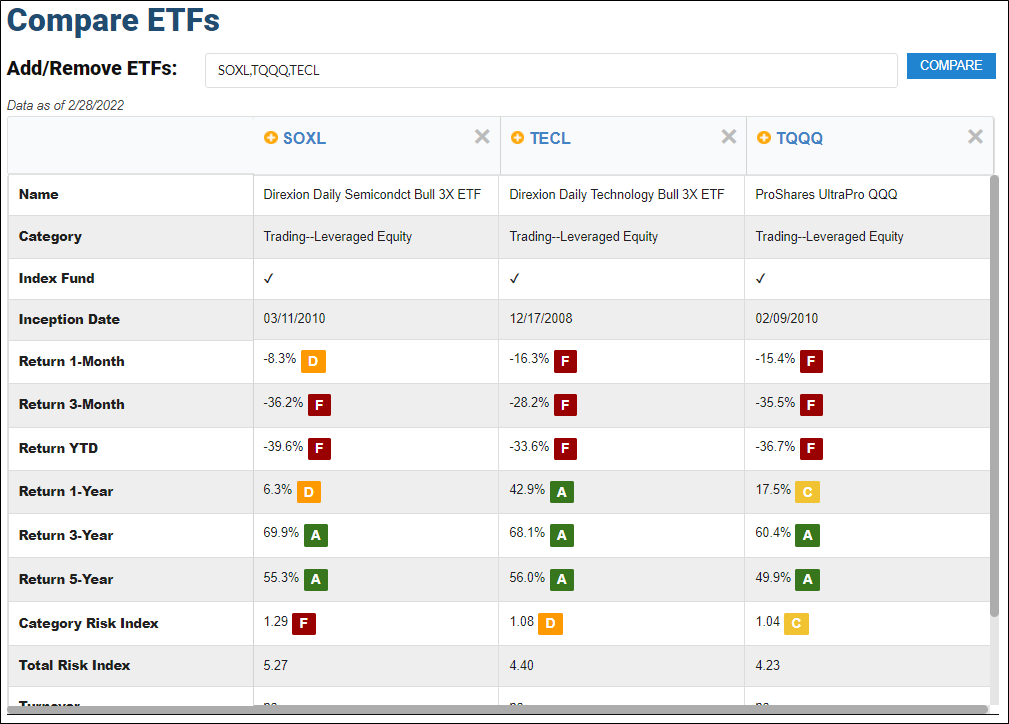
Task: Open the SOXL ticker link
Action: coord(304,138)
